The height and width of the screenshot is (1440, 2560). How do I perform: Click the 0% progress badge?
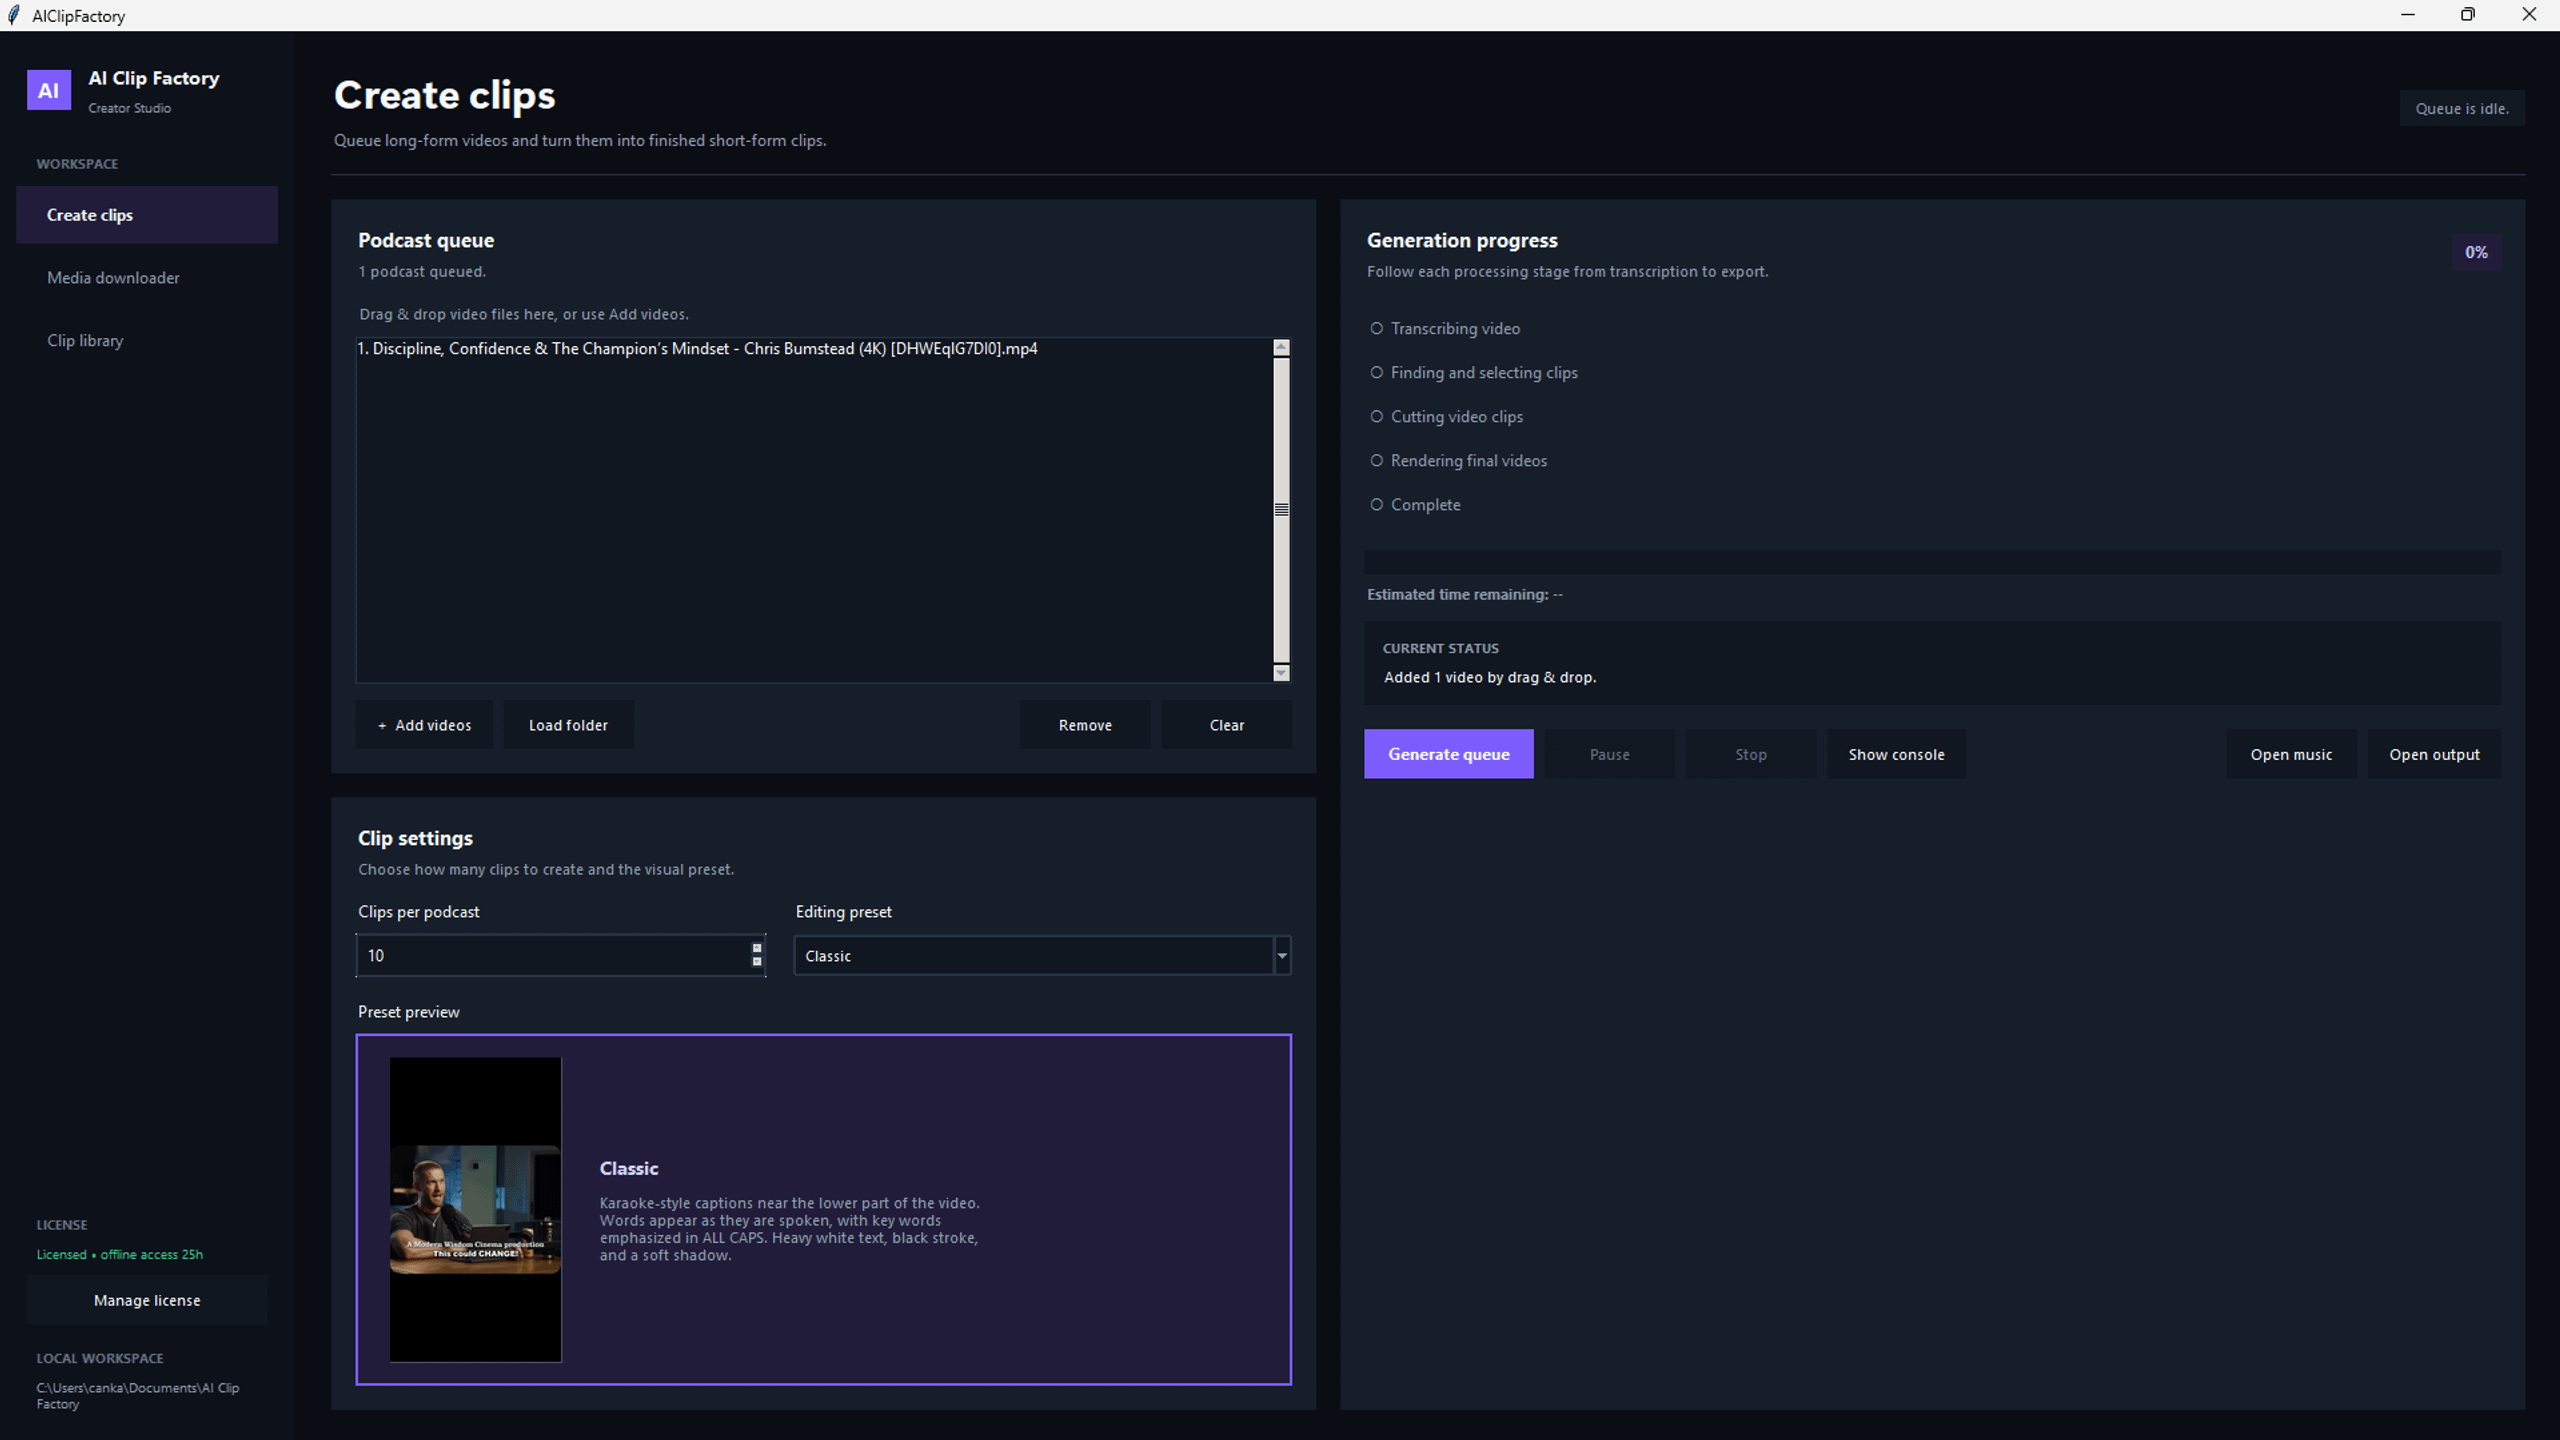tap(2476, 252)
